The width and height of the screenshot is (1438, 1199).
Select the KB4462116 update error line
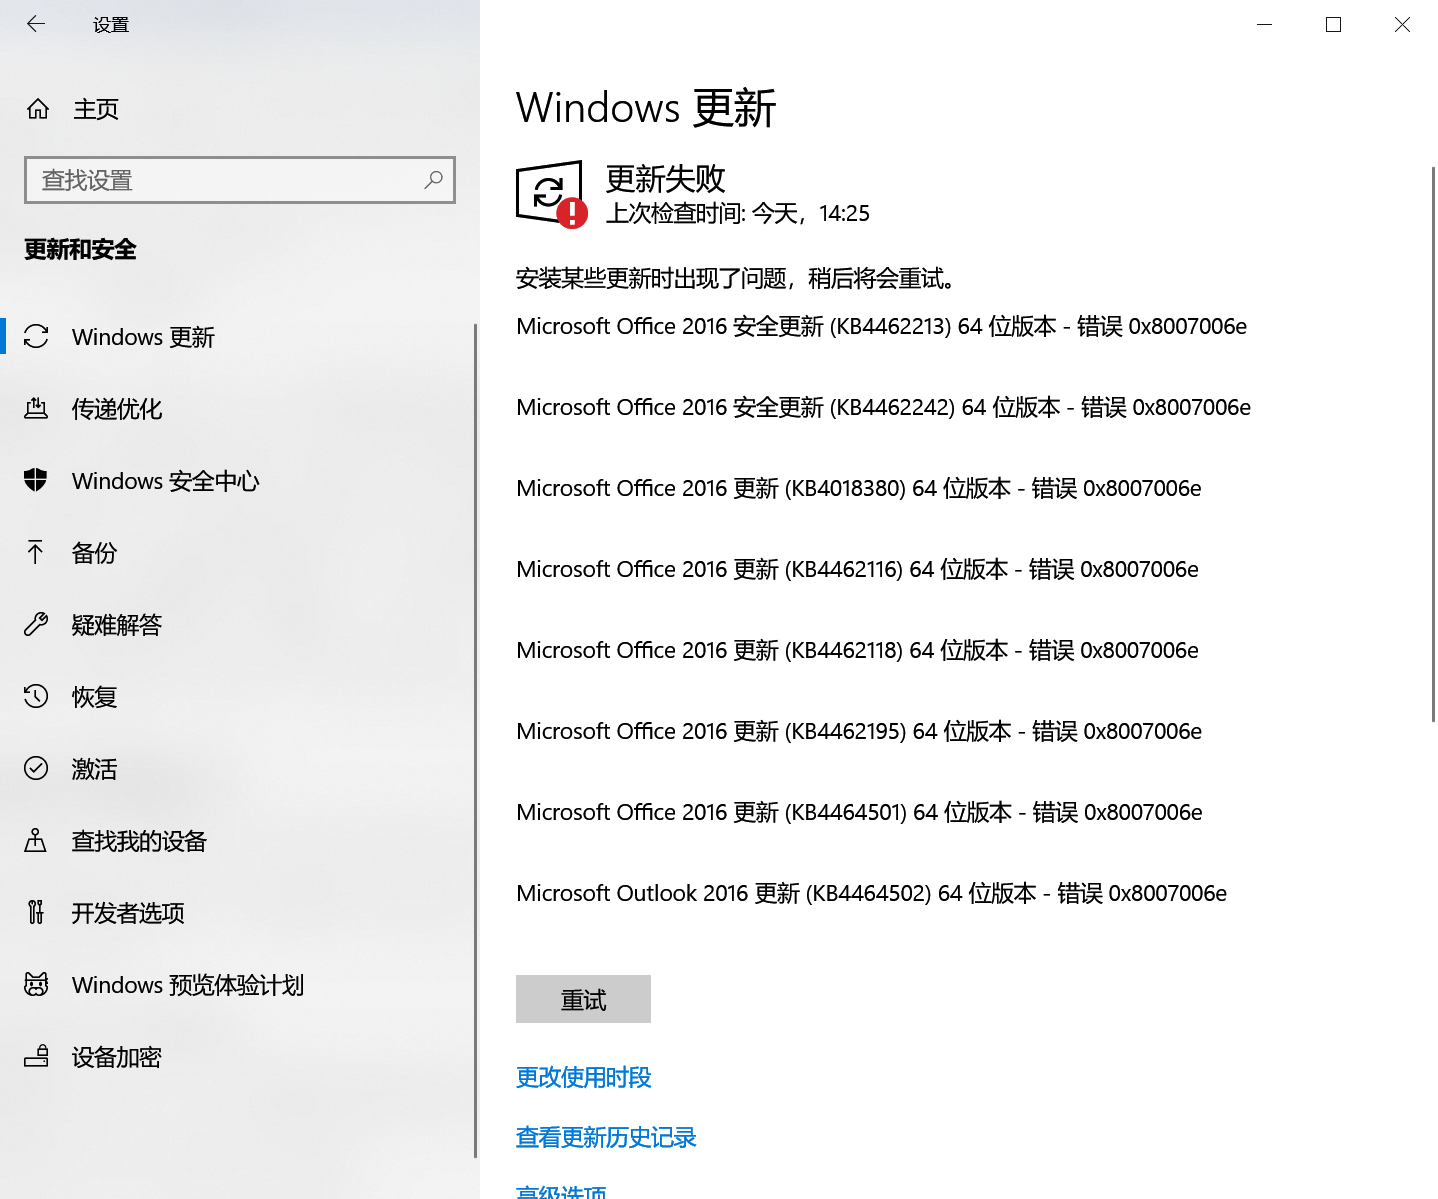[857, 569]
